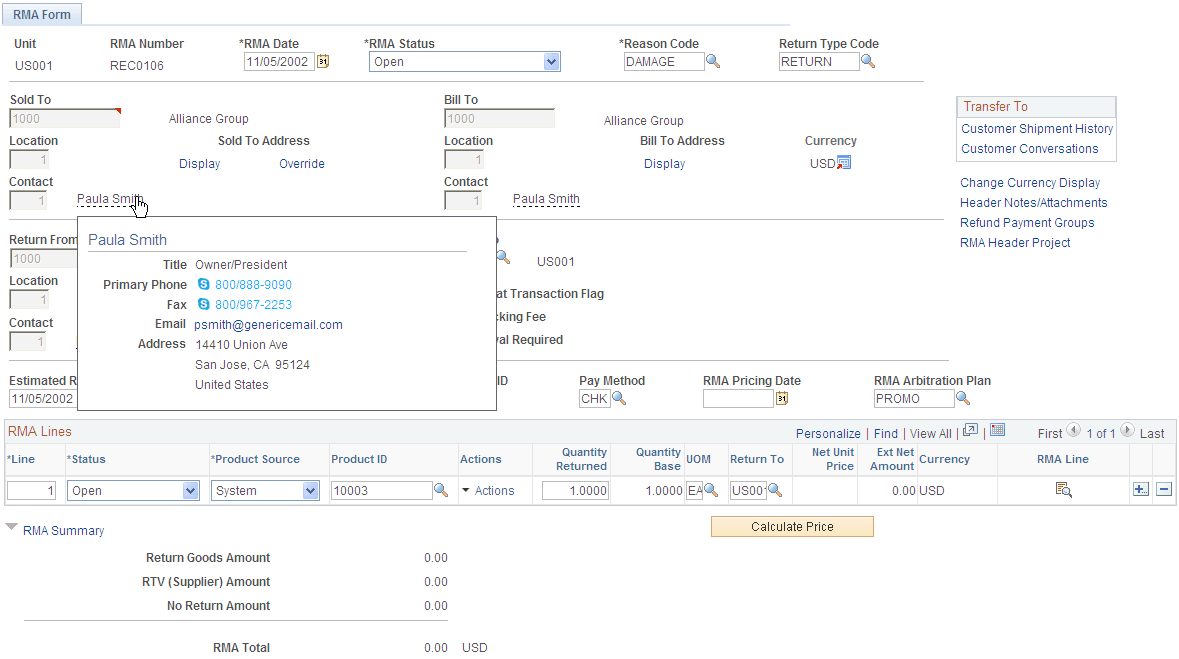1179x659 pixels.
Task: Delete the RMA line using minus icon
Action: tap(1164, 490)
